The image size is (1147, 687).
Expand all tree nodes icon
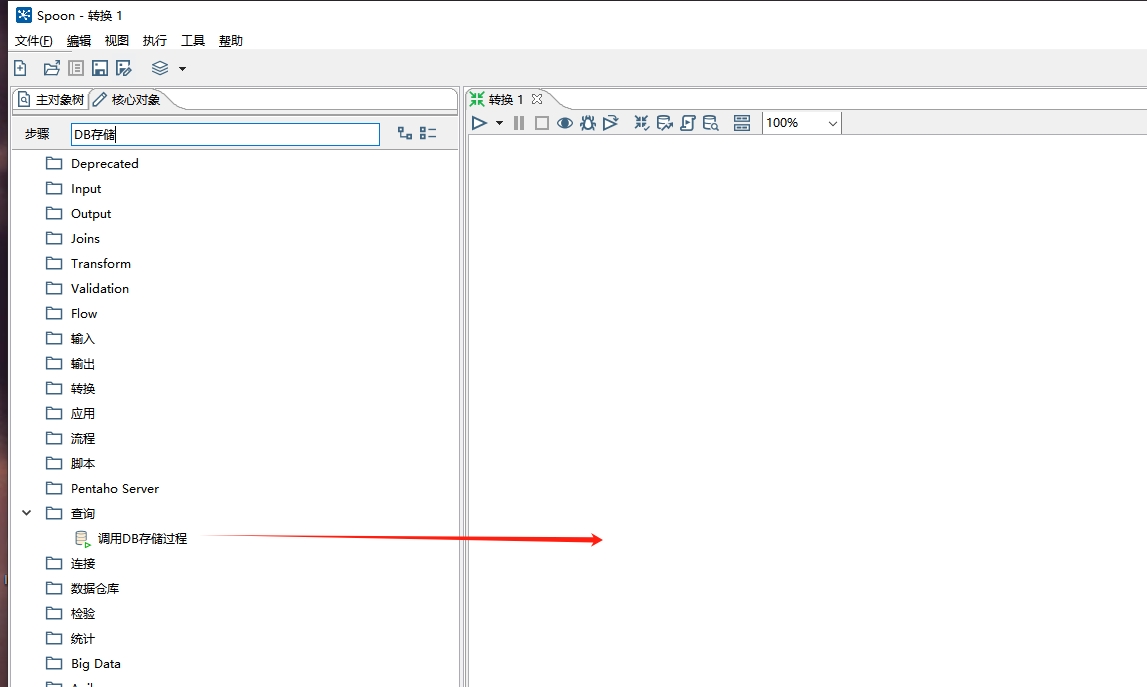[405, 133]
